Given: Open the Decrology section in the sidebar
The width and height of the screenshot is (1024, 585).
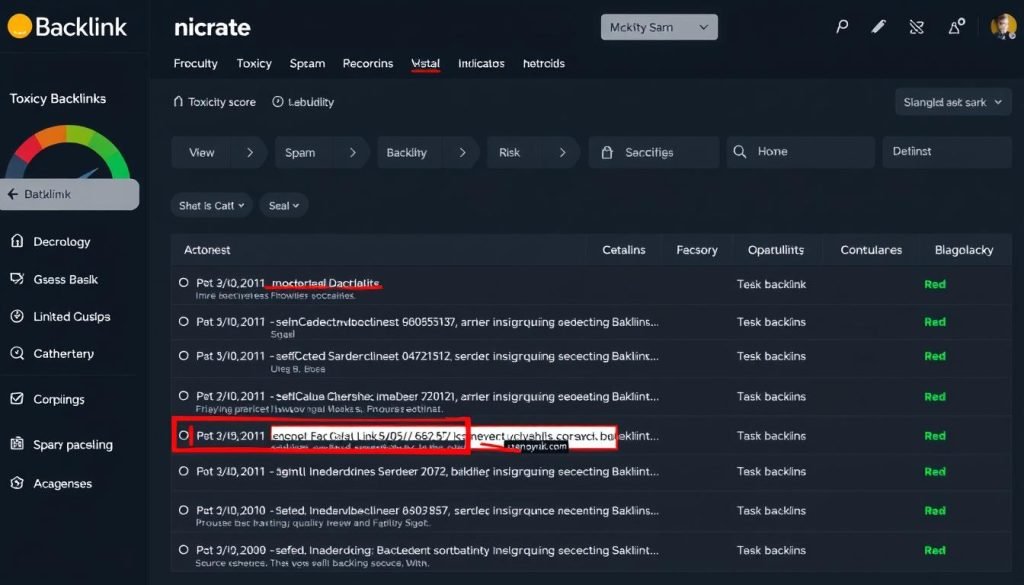Looking at the screenshot, I should 61,241.
